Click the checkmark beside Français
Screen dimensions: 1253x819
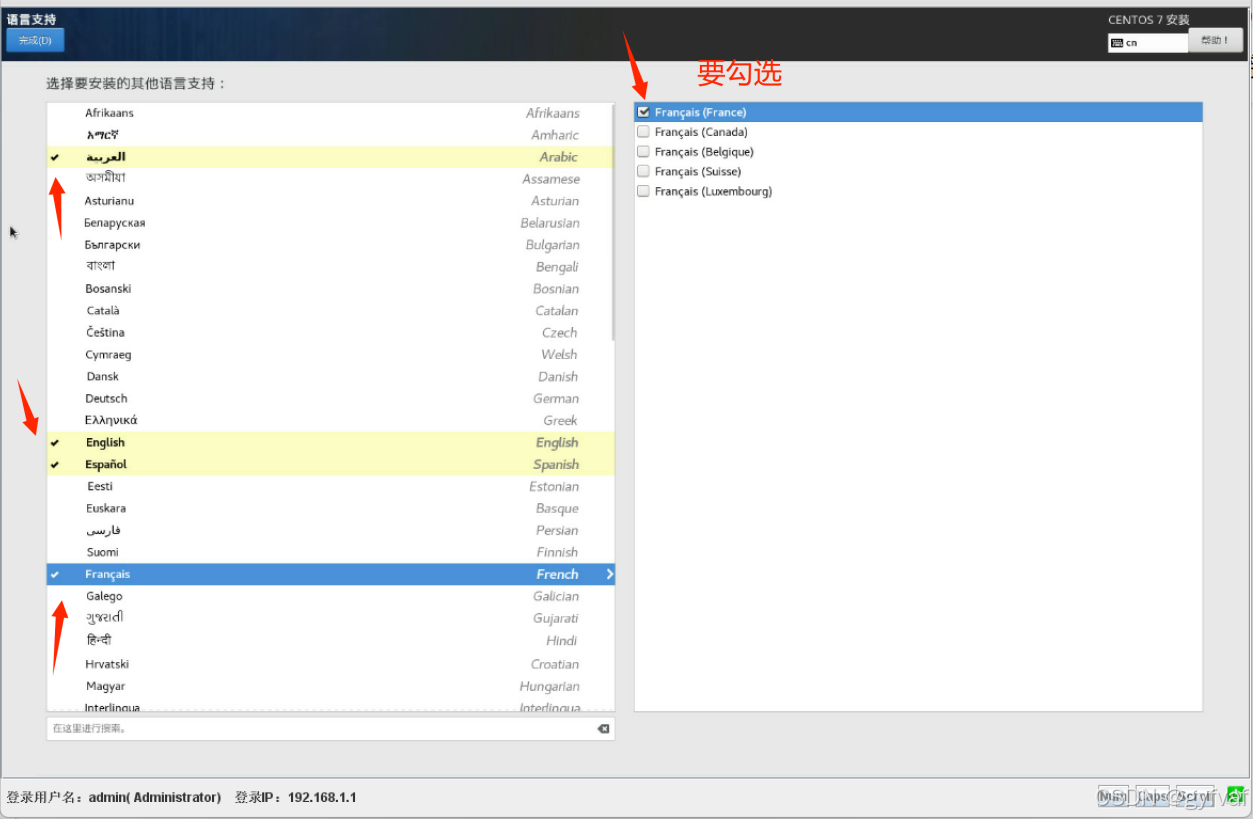55,575
